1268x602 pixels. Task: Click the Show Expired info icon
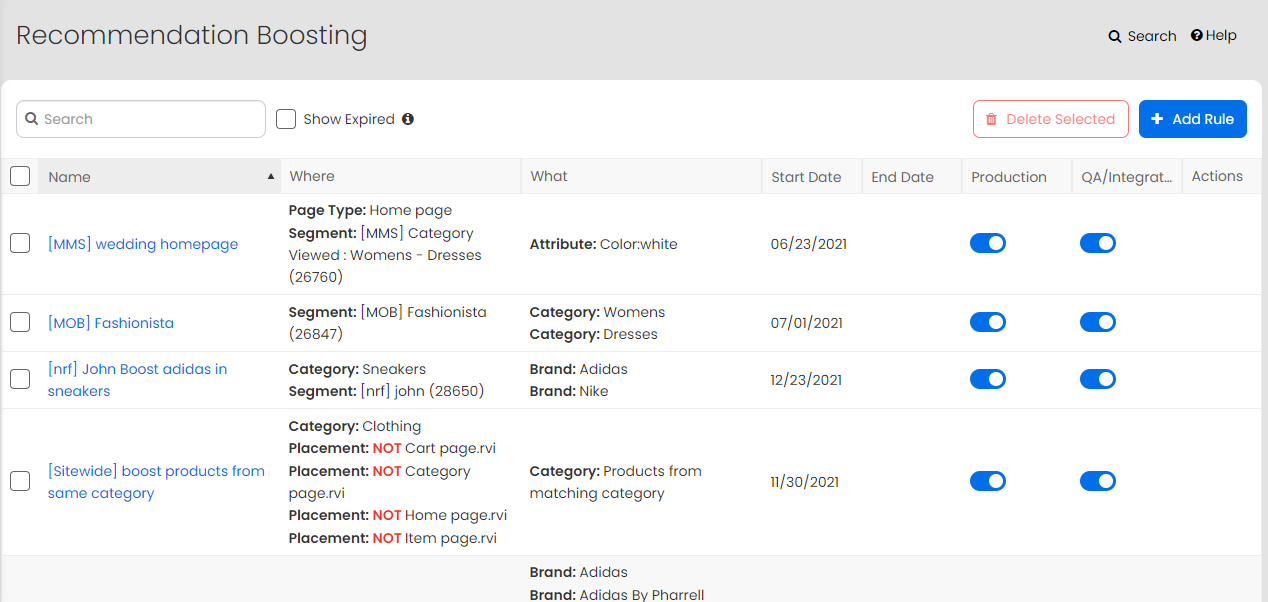[x=408, y=119]
